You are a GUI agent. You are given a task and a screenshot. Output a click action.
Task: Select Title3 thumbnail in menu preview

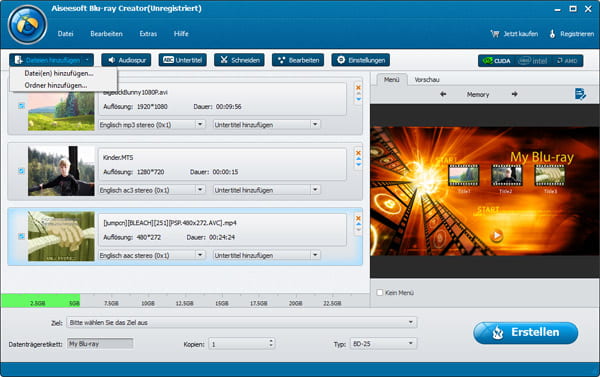click(x=549, y=176)
